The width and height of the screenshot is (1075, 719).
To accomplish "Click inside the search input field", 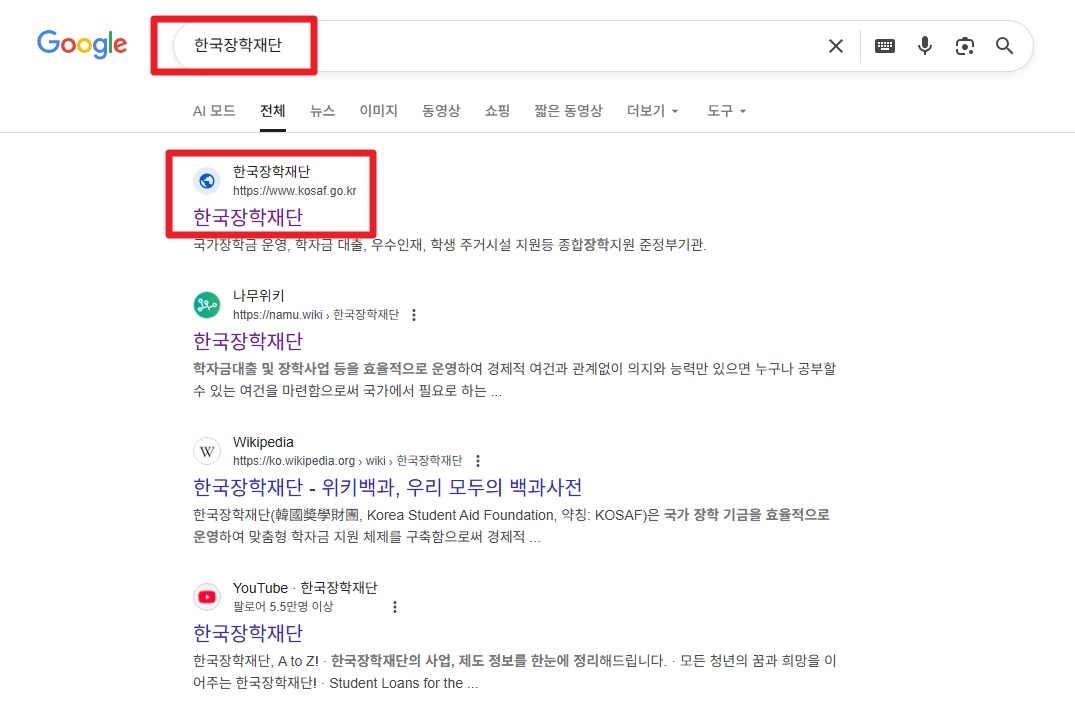I will pos(500,45).
